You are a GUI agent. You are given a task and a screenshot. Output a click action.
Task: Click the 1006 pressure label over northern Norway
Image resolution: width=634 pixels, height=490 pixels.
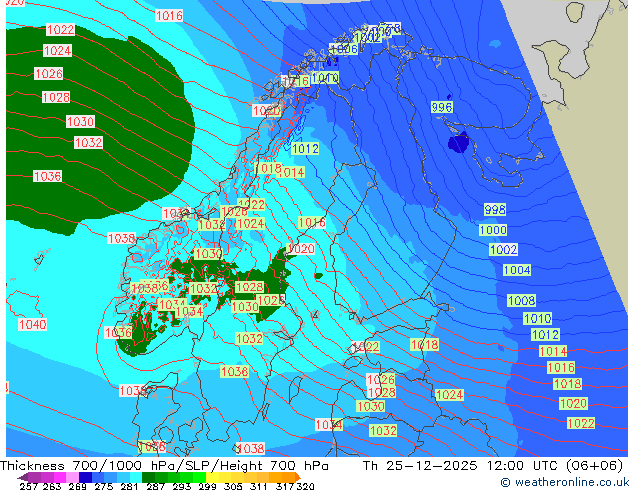(344, 49)
